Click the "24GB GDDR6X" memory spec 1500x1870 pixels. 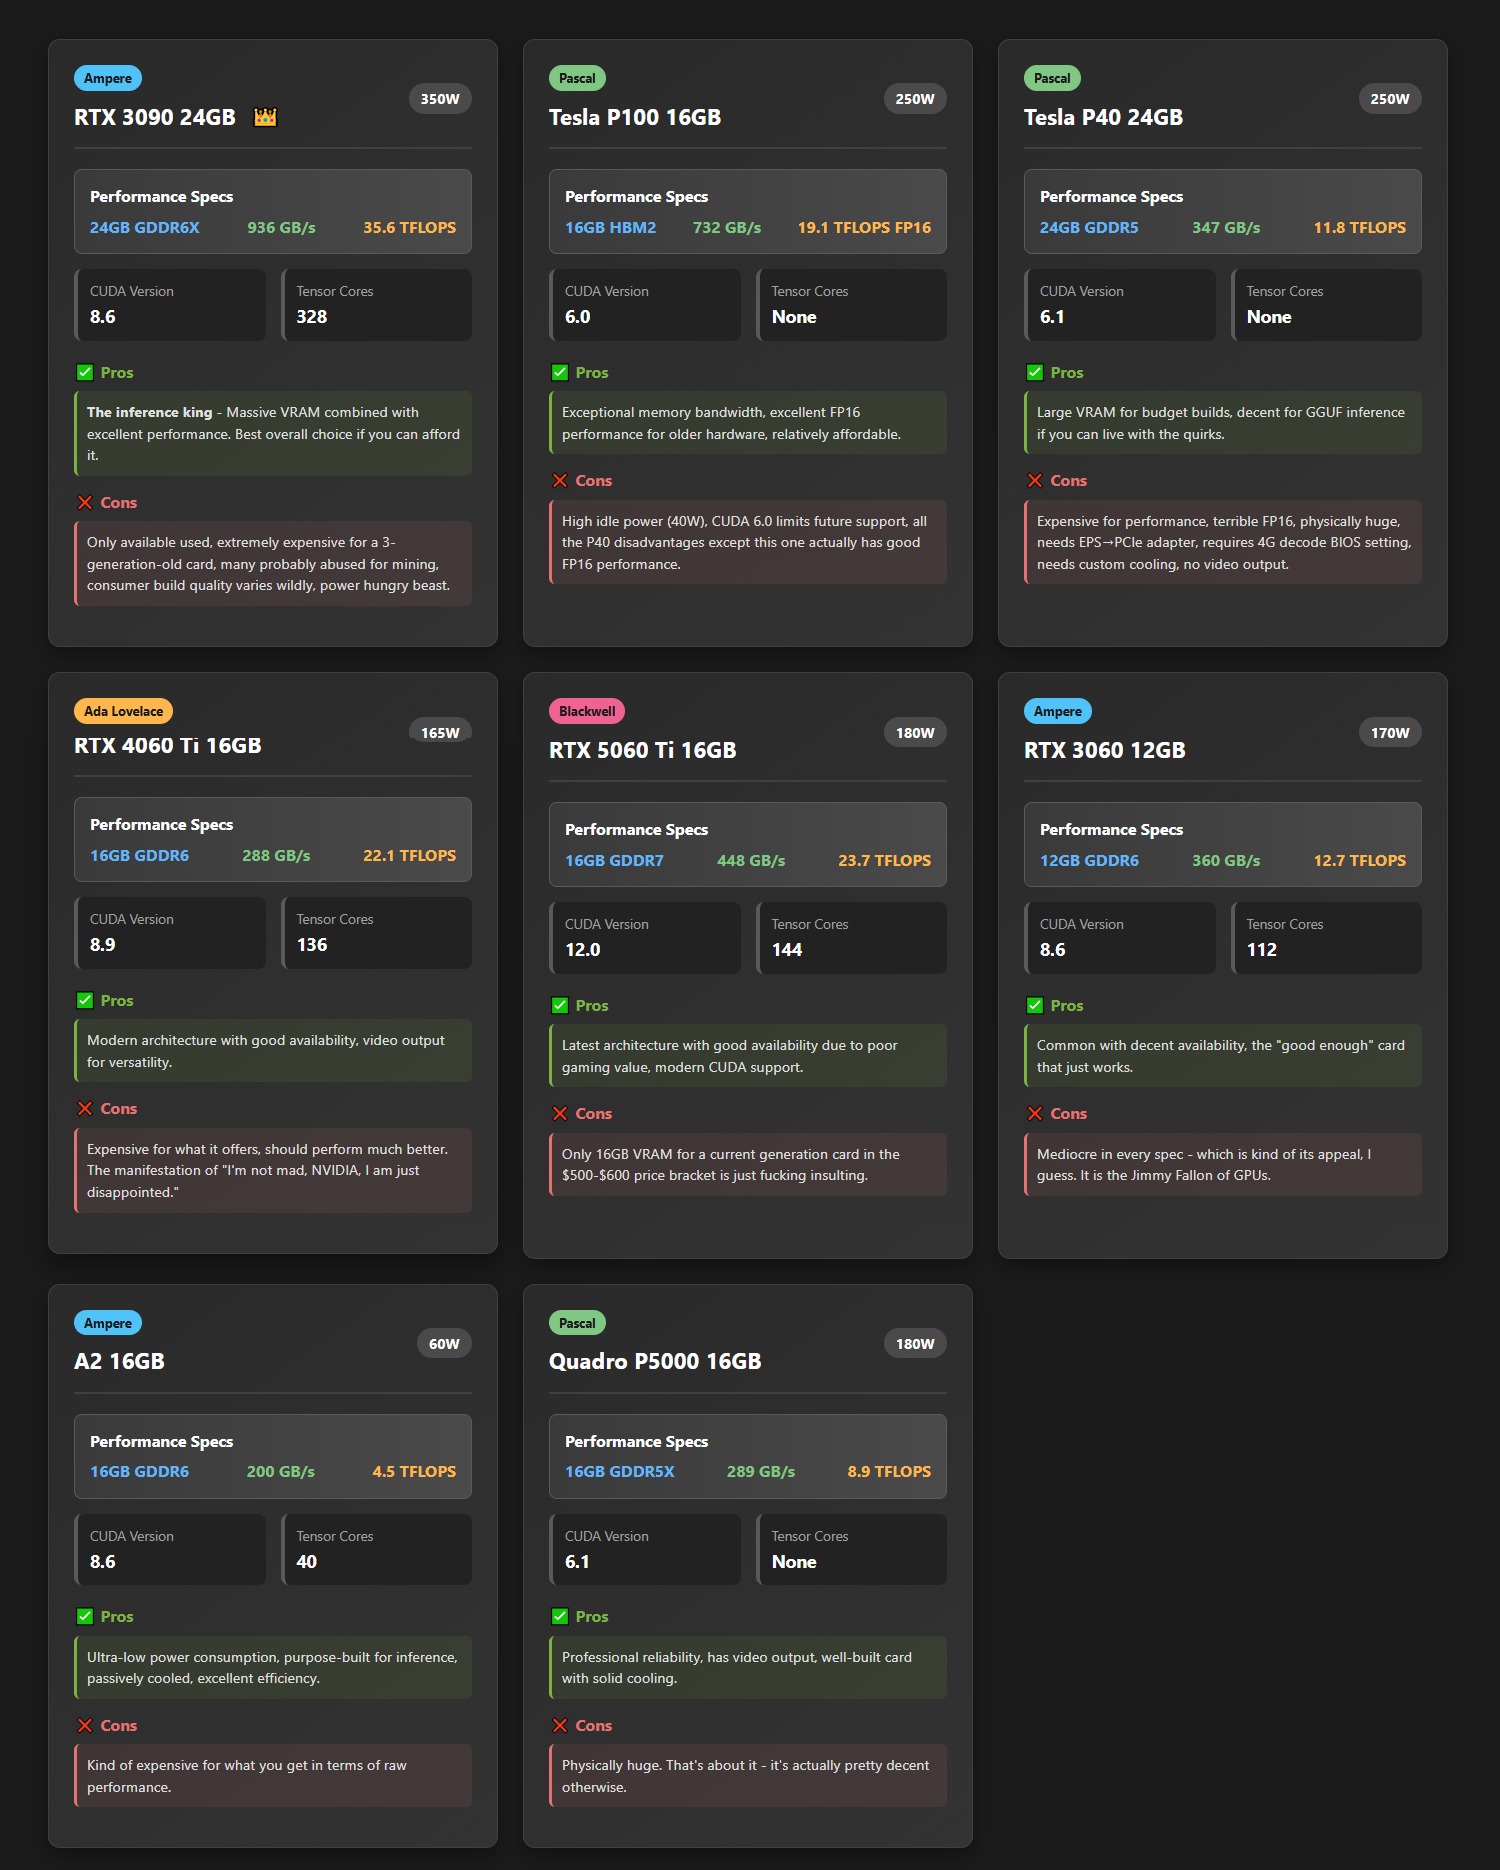(145, 227)
